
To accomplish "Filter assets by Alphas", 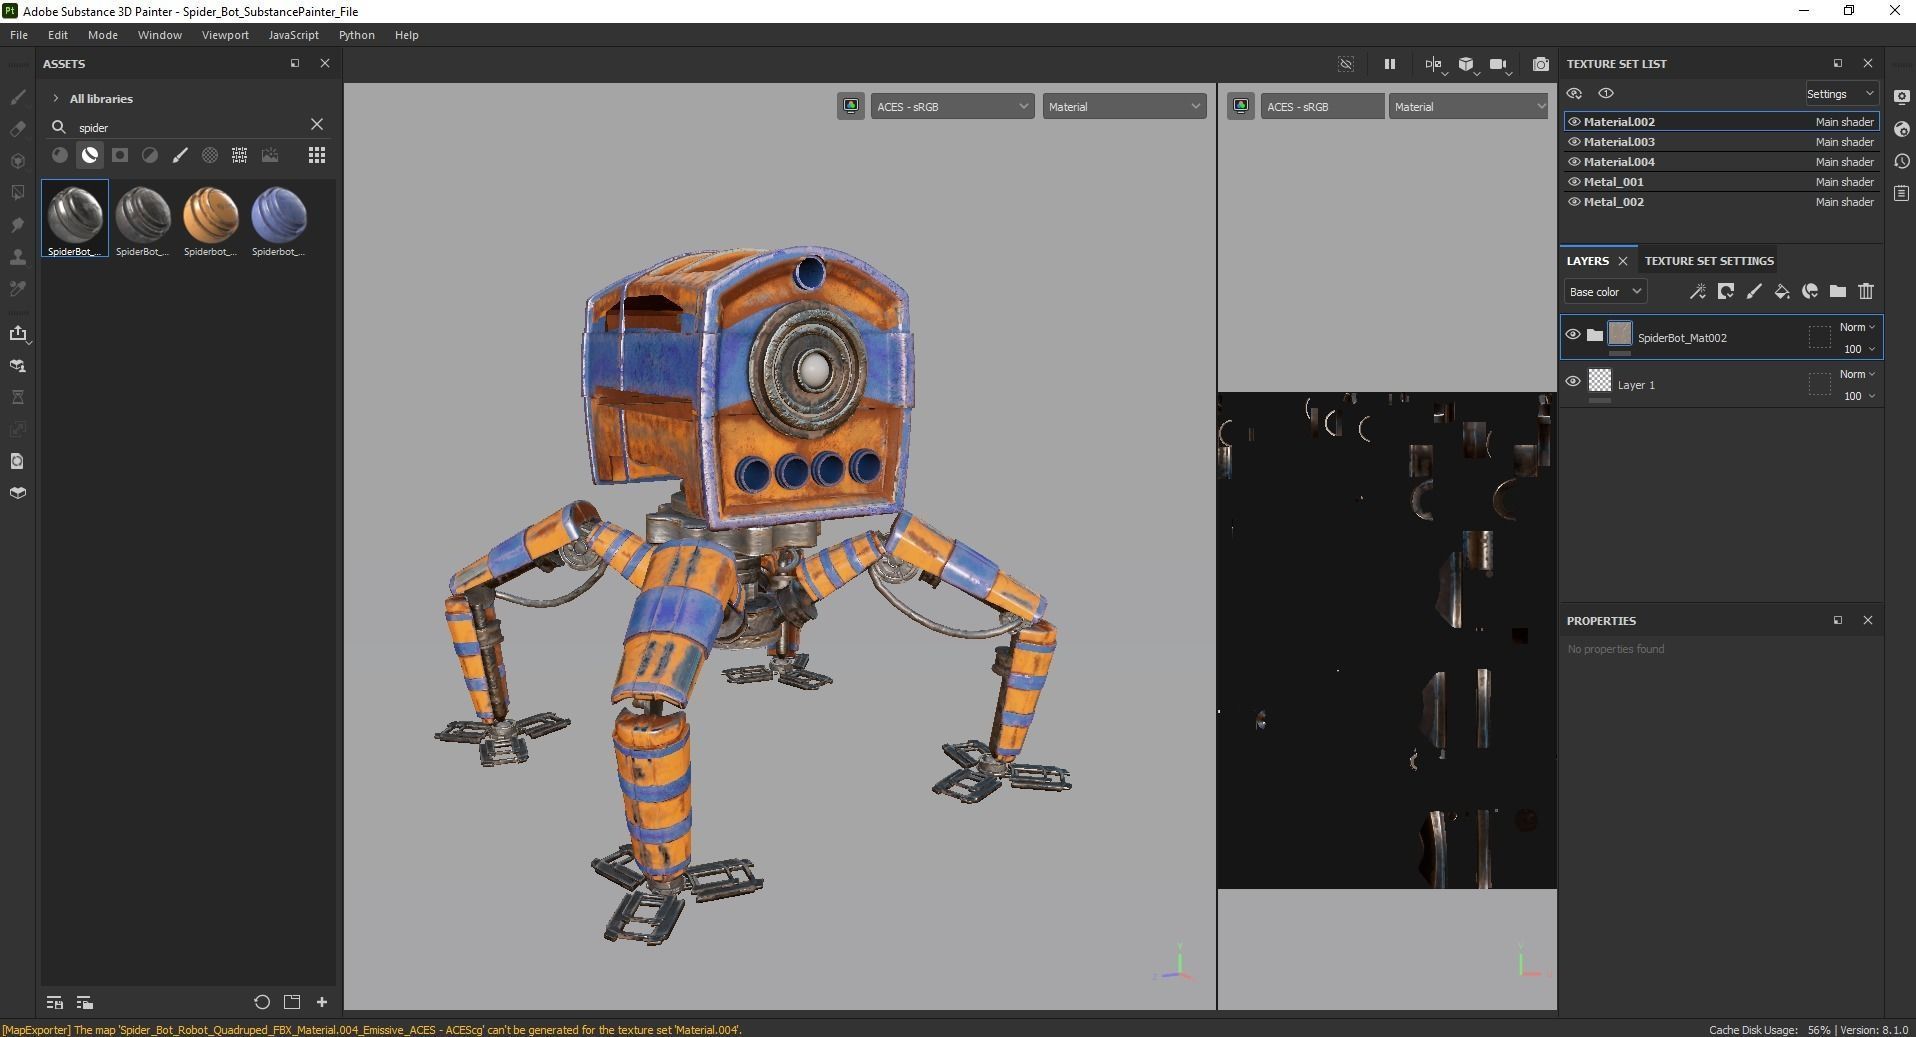I will (x=210, y=155).
